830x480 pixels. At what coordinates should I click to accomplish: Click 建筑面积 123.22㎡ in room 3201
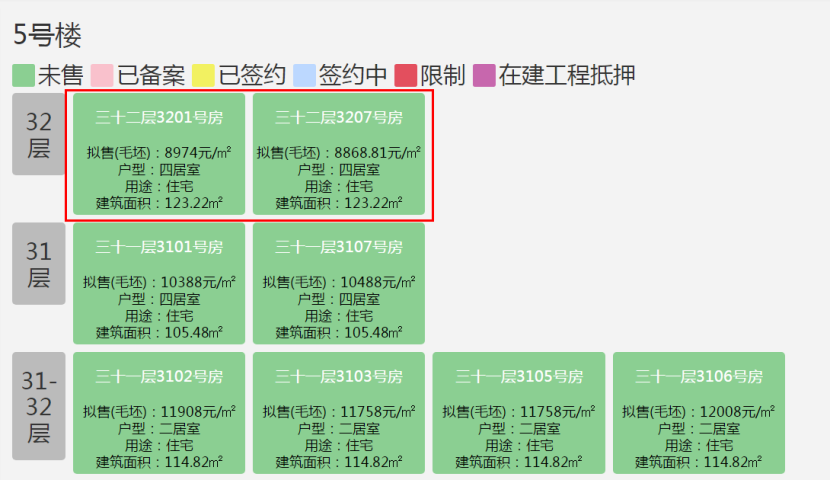[159, 203]
